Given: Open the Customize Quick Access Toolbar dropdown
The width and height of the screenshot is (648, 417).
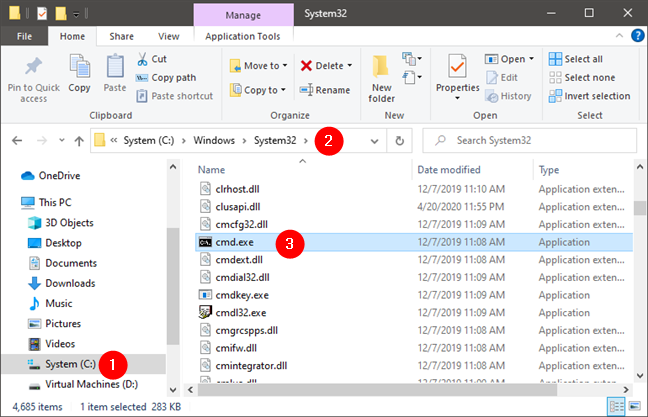Looking at the screenshot, I should click(x=76, y=14).
